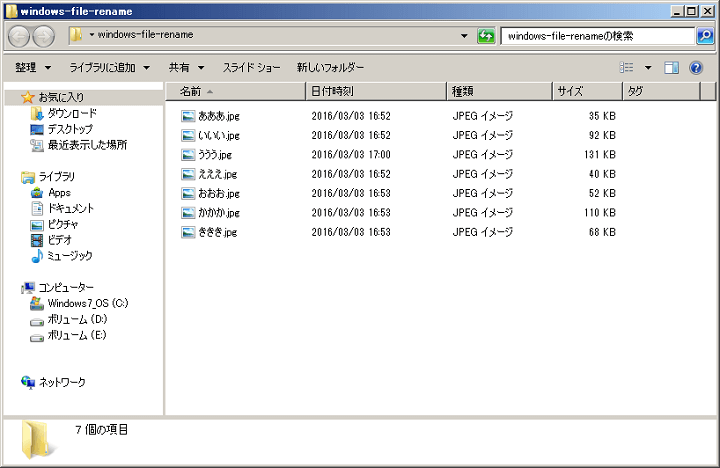Image resolution: width=720 pixels, height=468 pixels.
Task: Open Help via the blue question mark icon
Action: 696,68
